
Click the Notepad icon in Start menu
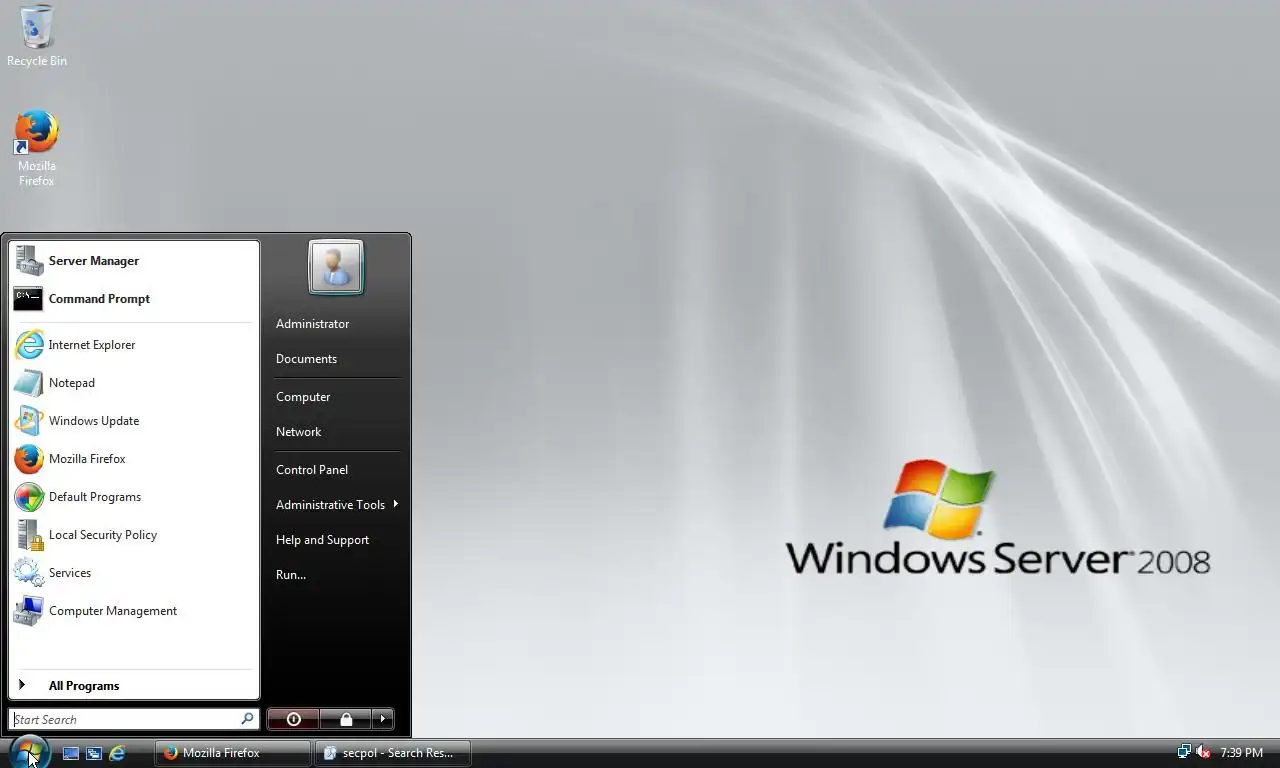click(x=29, y=383)
